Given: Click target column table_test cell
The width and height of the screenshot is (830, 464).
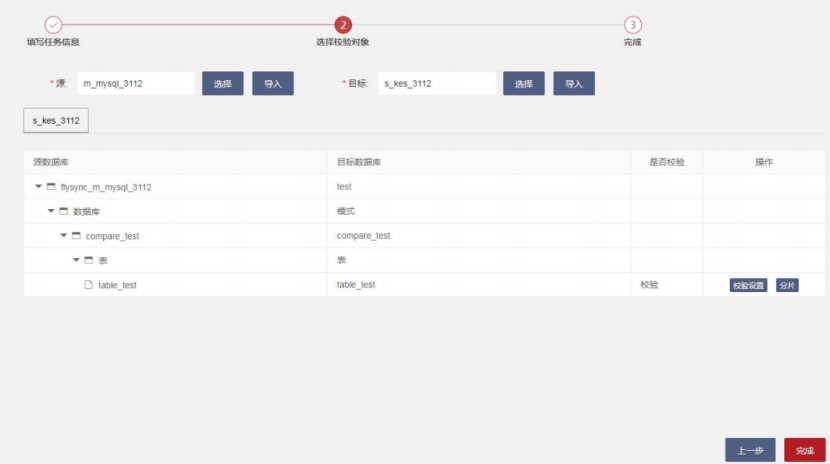Looking at the screenshot, I should 356,285.
